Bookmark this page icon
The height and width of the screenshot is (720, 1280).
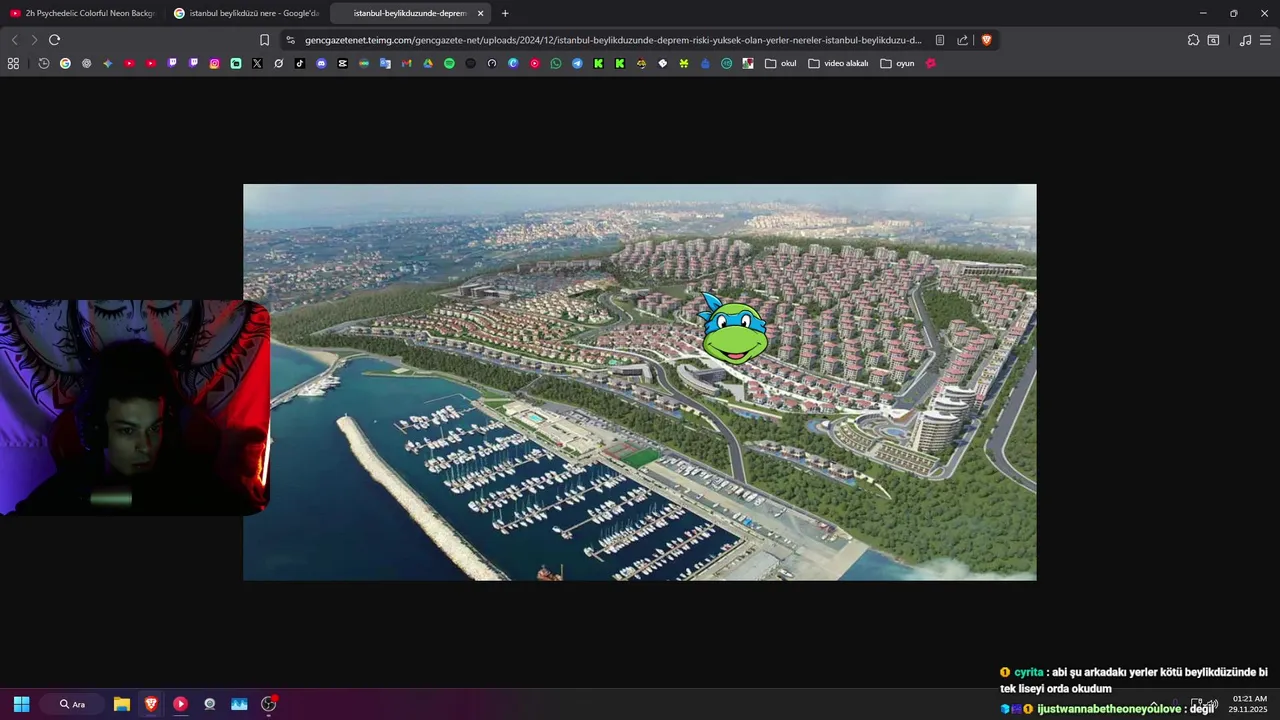[x=264, y=40]
